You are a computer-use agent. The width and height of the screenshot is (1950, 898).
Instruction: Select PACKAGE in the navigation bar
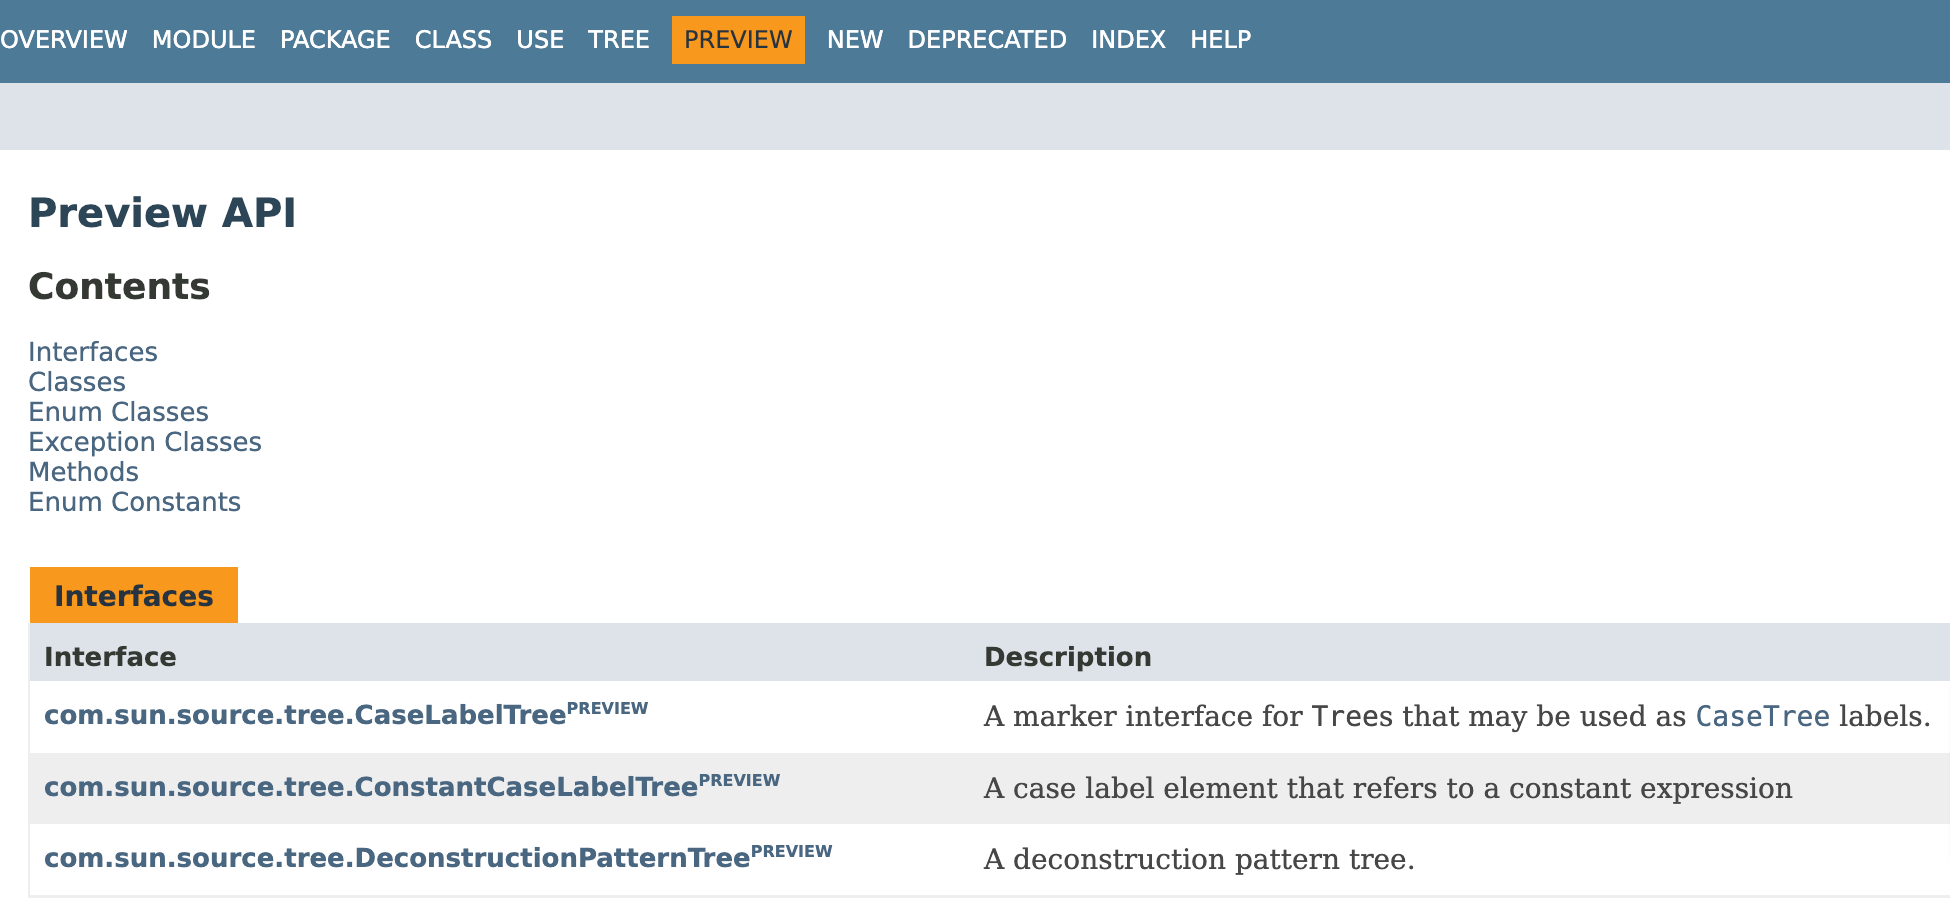[x=335, y=40]
